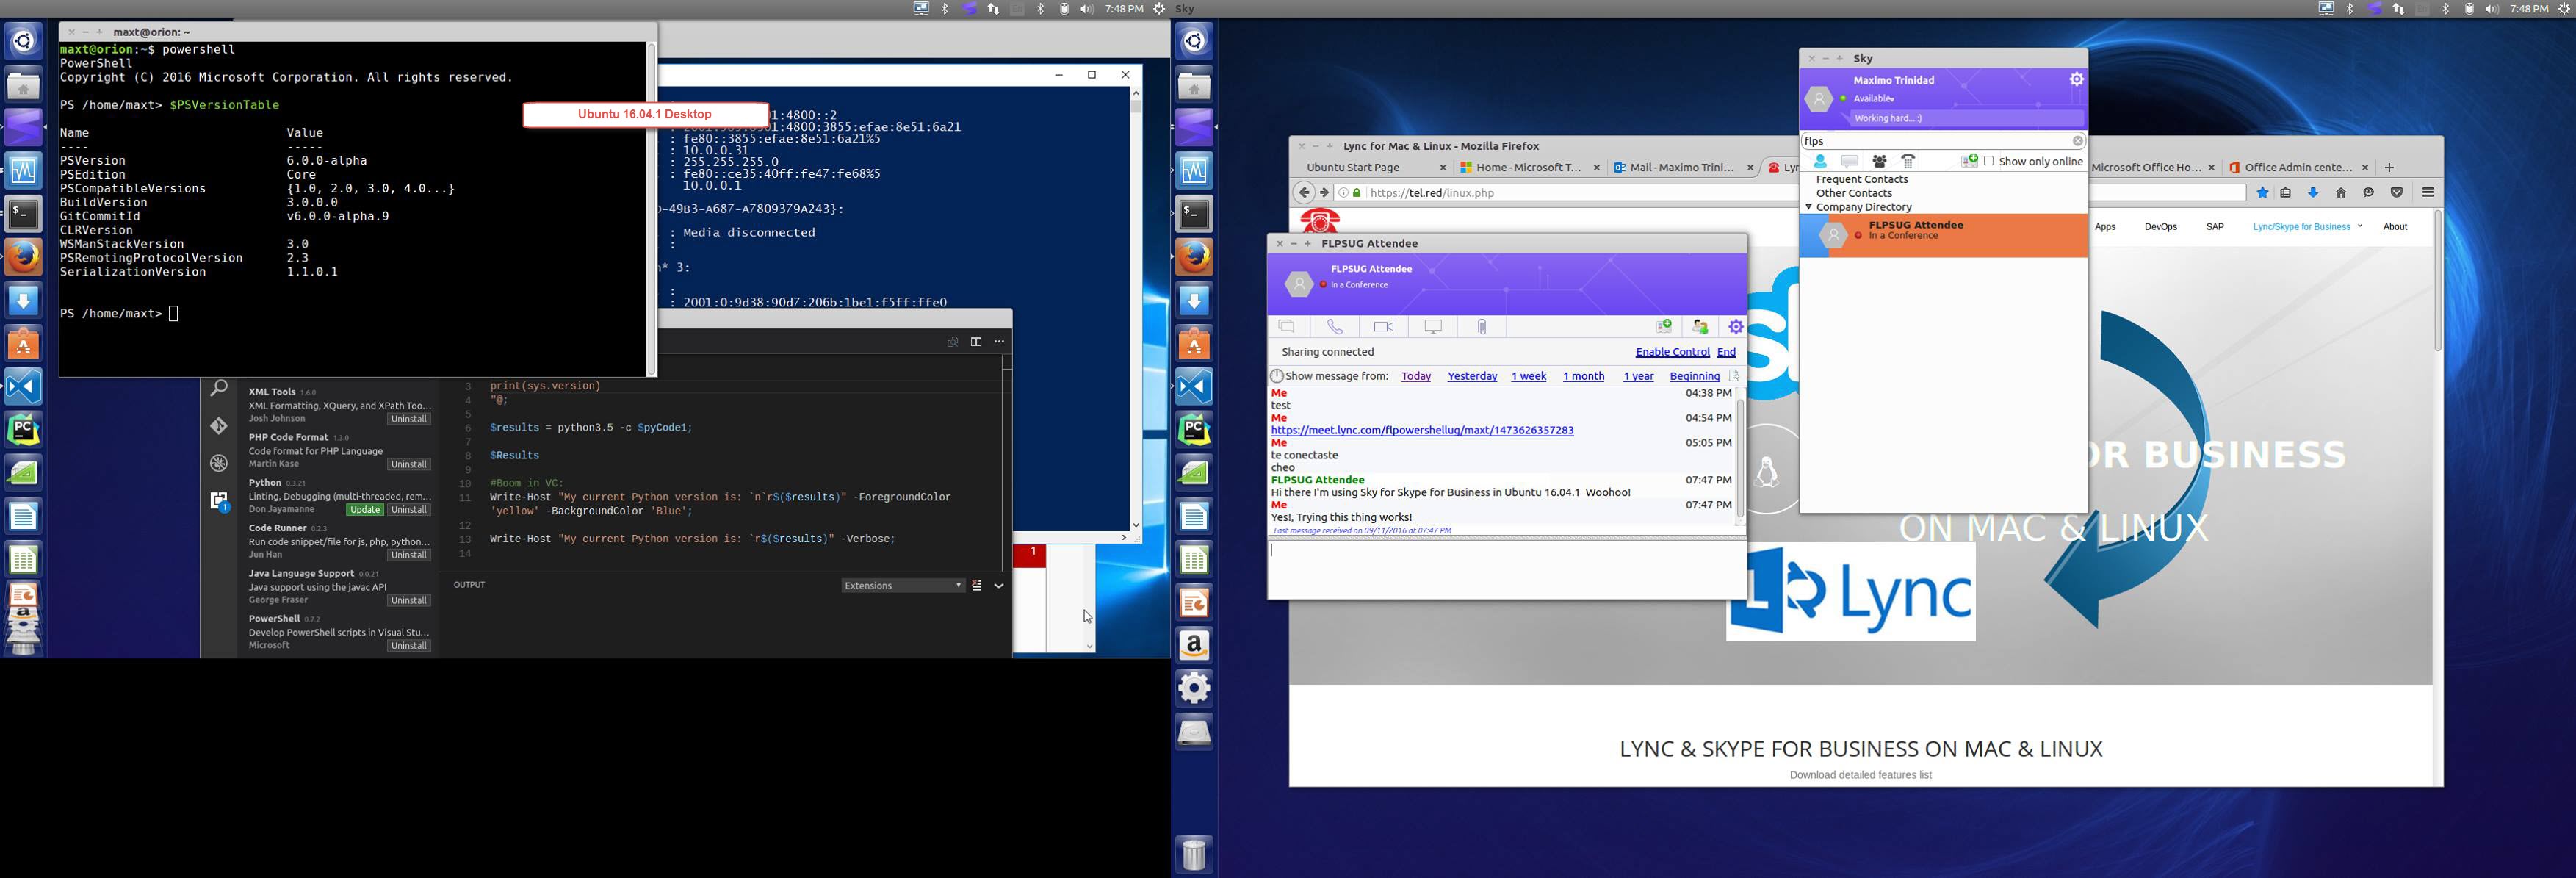
Task: Open the About site menu item
Action: 2395,227
